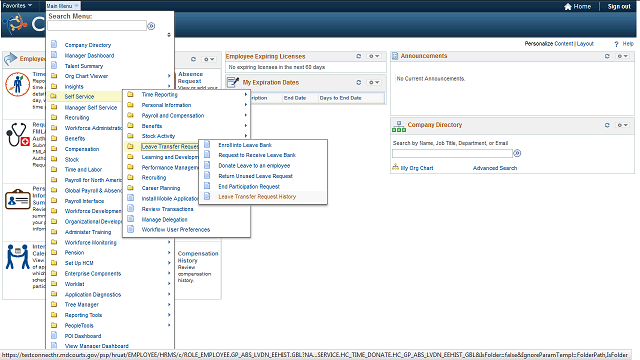The height and width of the screenshot is (360, 640).
Task: Click the Sign out link
Action: click(619, 7)
